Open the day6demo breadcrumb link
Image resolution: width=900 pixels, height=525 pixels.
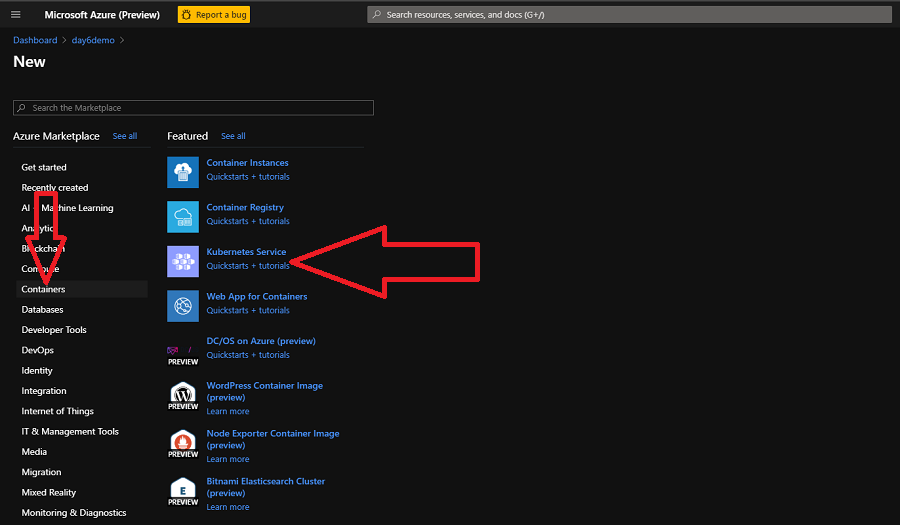click(94, 40)
